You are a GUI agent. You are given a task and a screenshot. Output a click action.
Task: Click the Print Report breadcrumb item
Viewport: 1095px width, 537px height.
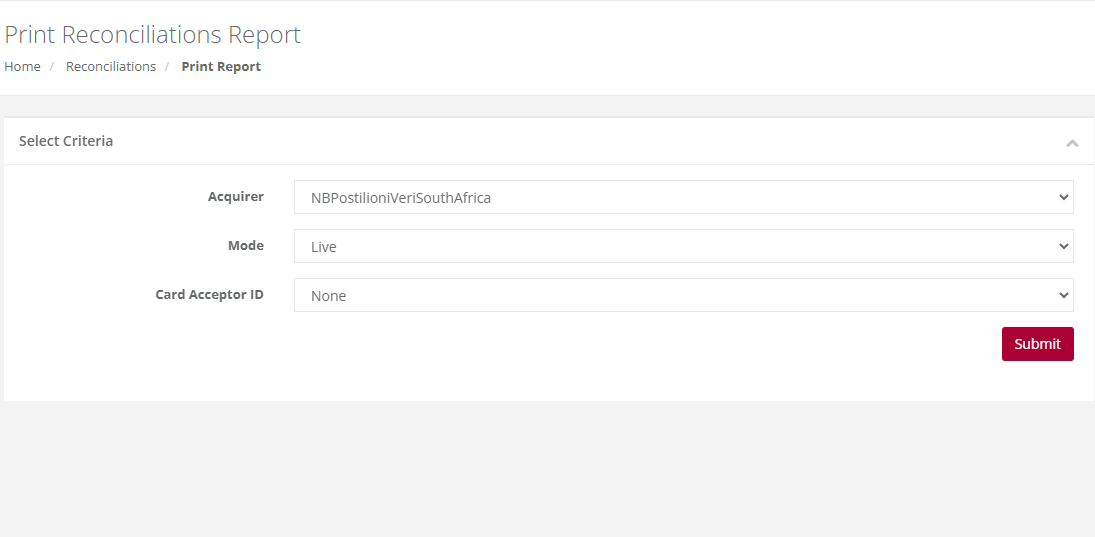(221, 66)
